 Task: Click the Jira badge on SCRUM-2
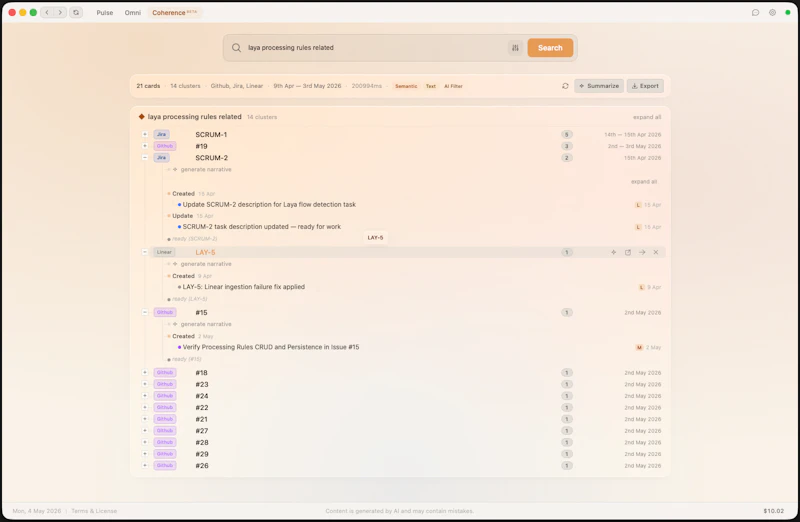coord(161,158)
